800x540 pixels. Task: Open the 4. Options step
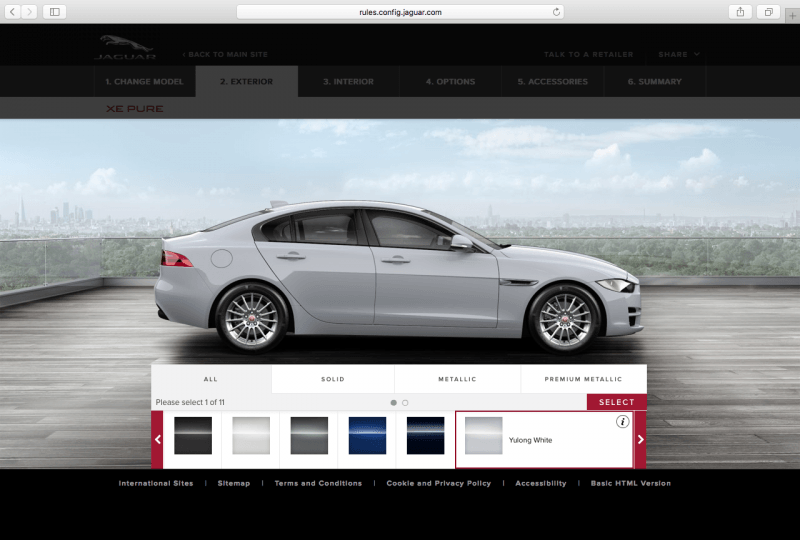pos(451,81)
